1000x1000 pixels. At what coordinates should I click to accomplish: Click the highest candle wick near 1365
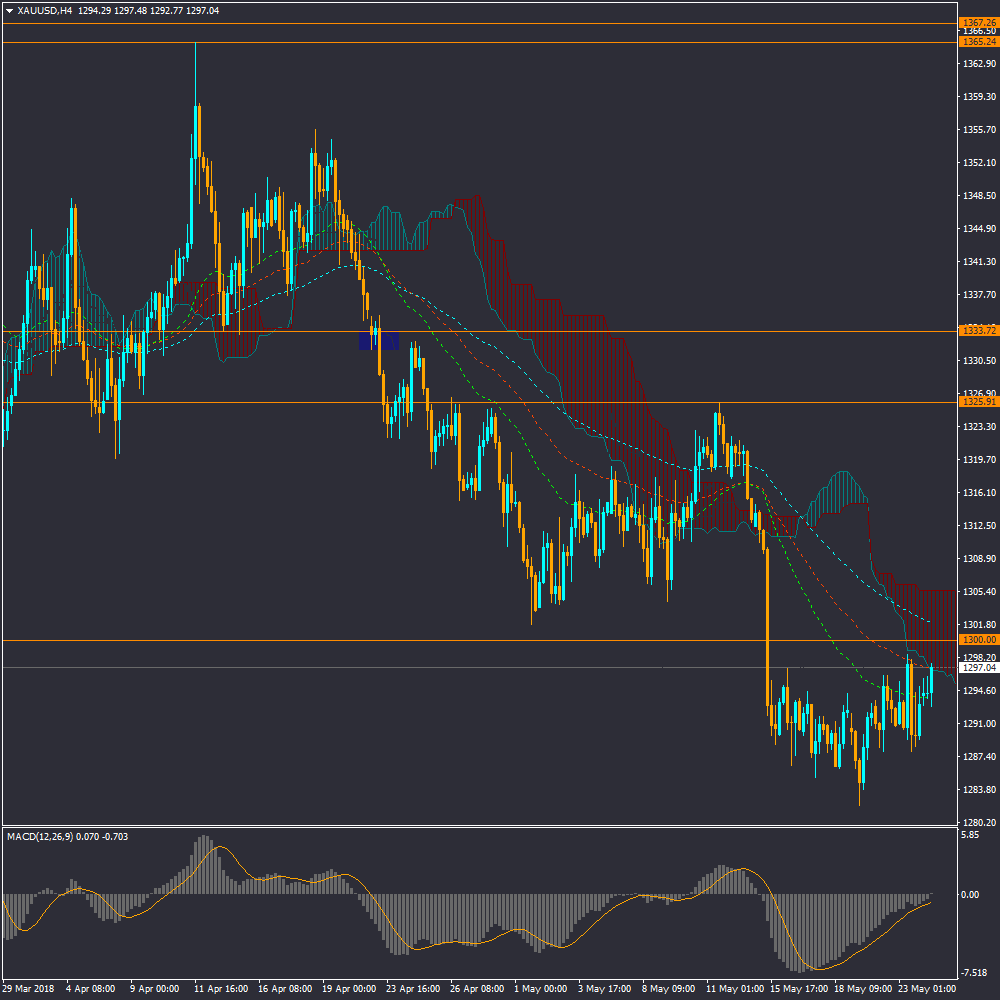(x=195, y=70)
